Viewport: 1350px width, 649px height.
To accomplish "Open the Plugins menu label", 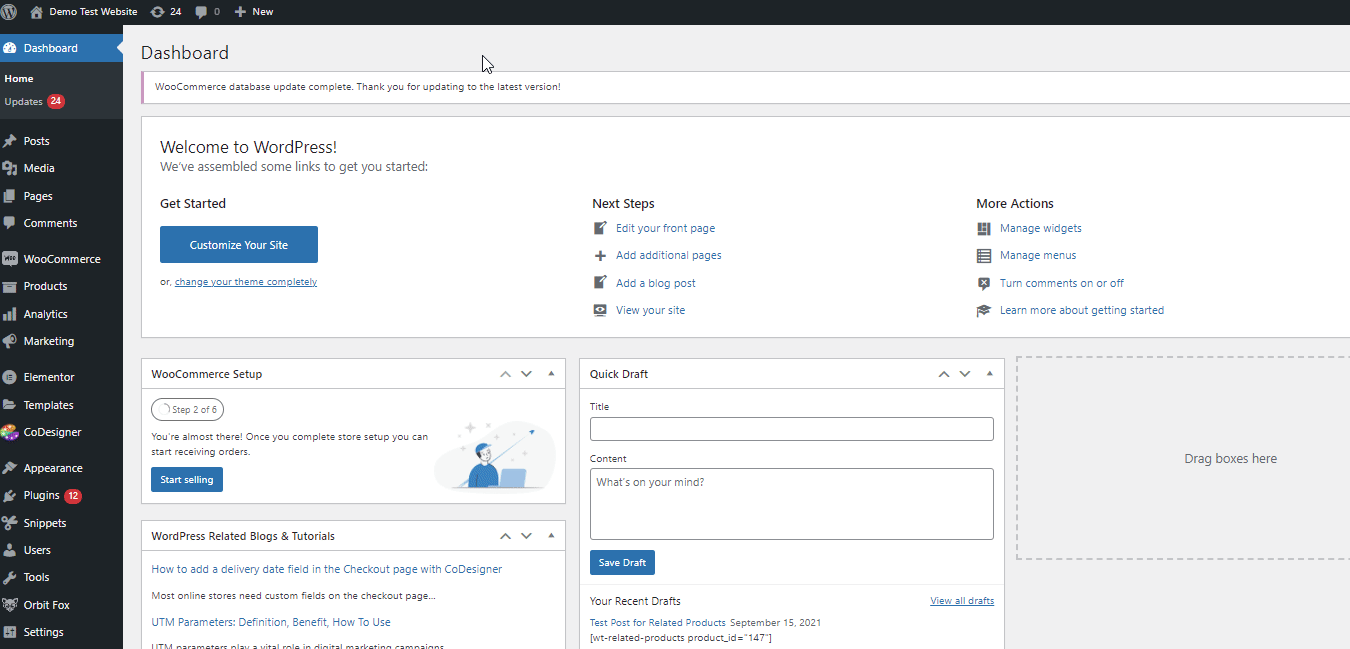I will (42, 495).
